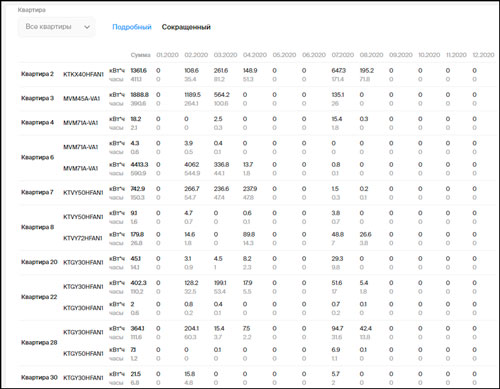Select device KTGY50HFAN1 in Квартира 28
Viewport: 500px width, 389px height.
pyautogui.click(x=83, y=353)
